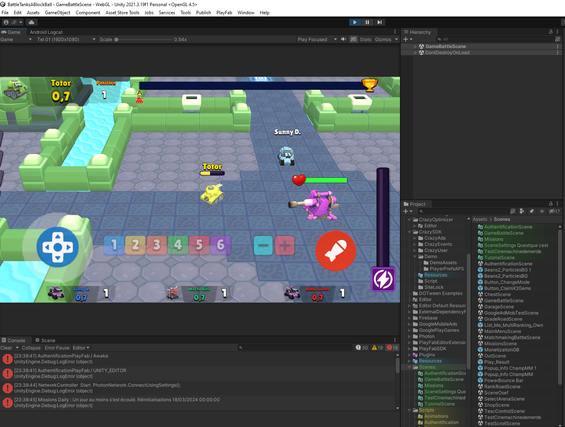Click the Project favorites star icon
The height and width of the screenshot is (427, 565).
coord(542,211)
